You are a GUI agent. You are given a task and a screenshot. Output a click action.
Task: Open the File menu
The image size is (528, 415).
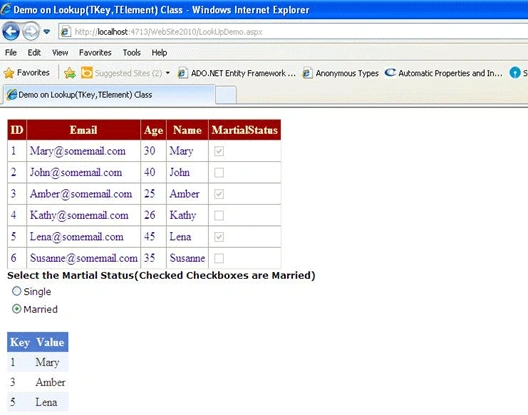click(x=11, y=53)
